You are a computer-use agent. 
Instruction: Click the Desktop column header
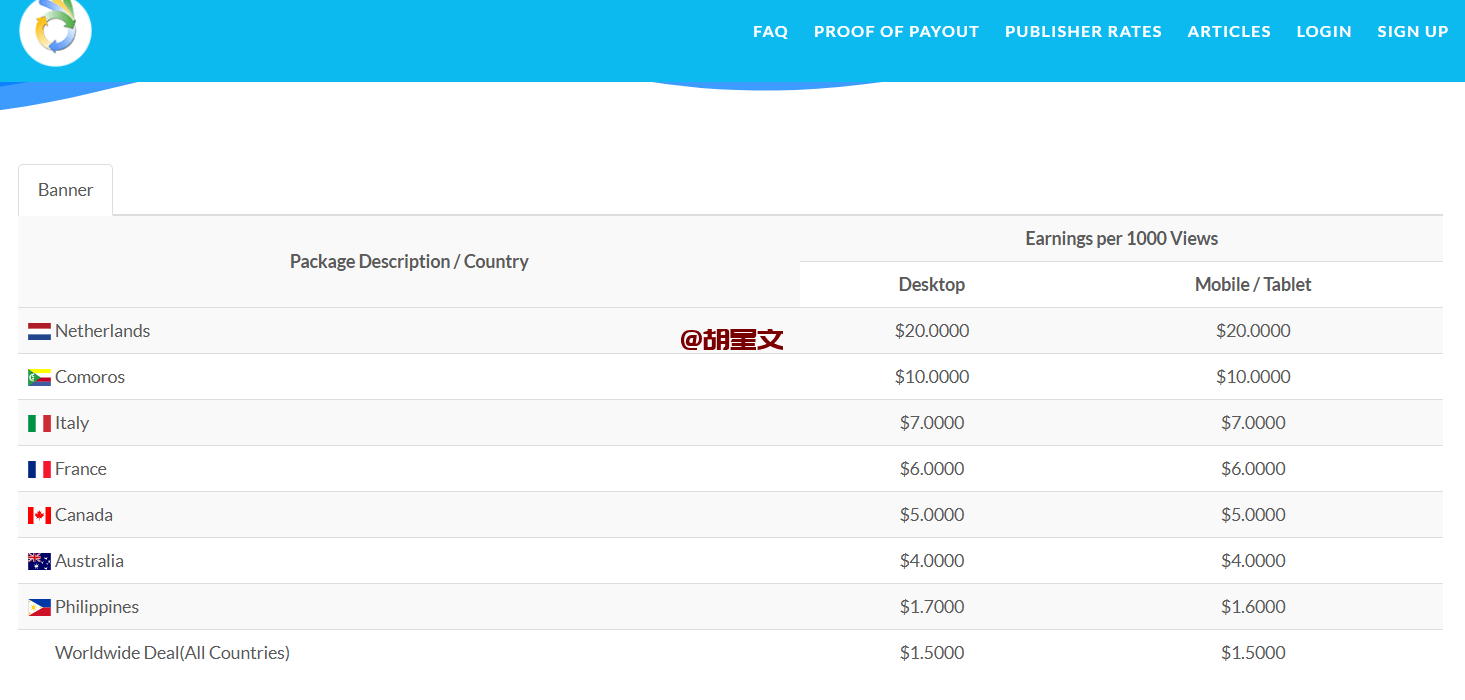[932, 285]
